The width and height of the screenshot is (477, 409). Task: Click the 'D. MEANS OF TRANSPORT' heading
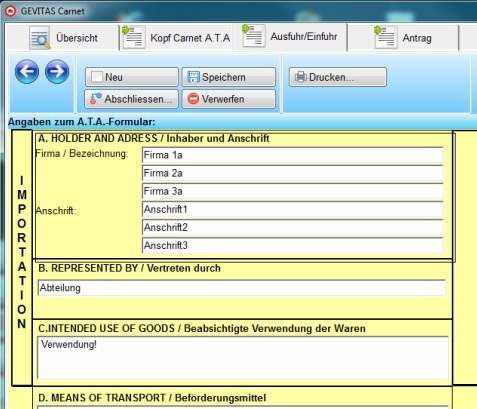(152, 398)
